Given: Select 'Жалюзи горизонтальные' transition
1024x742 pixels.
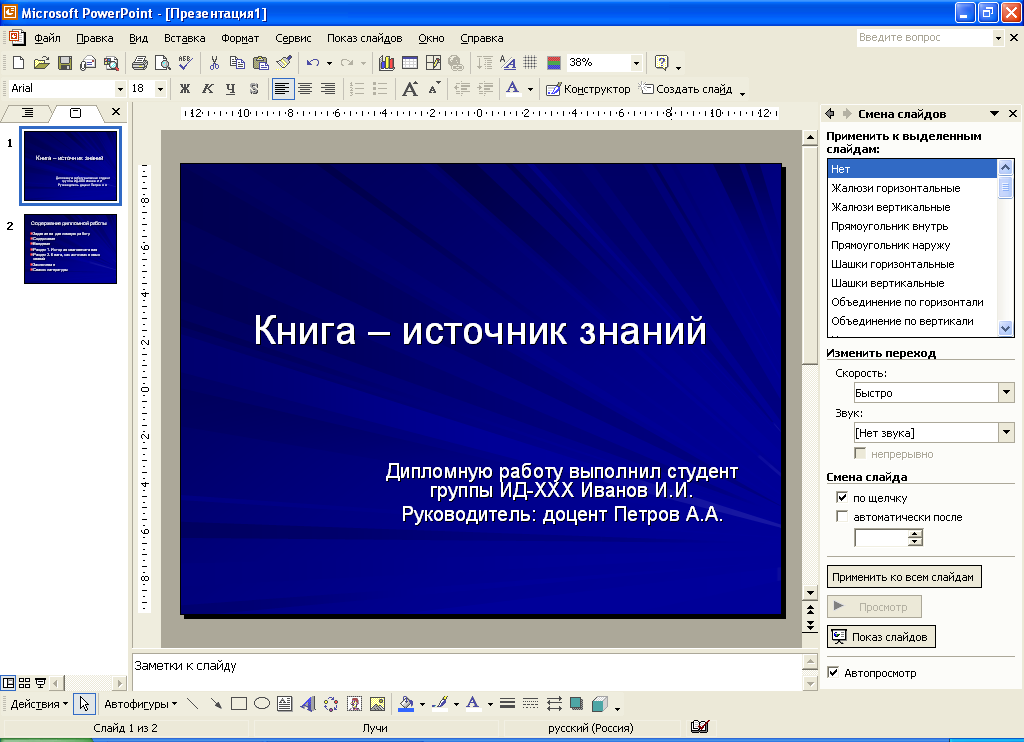Looking at the screenshot, I should (912, 188).
